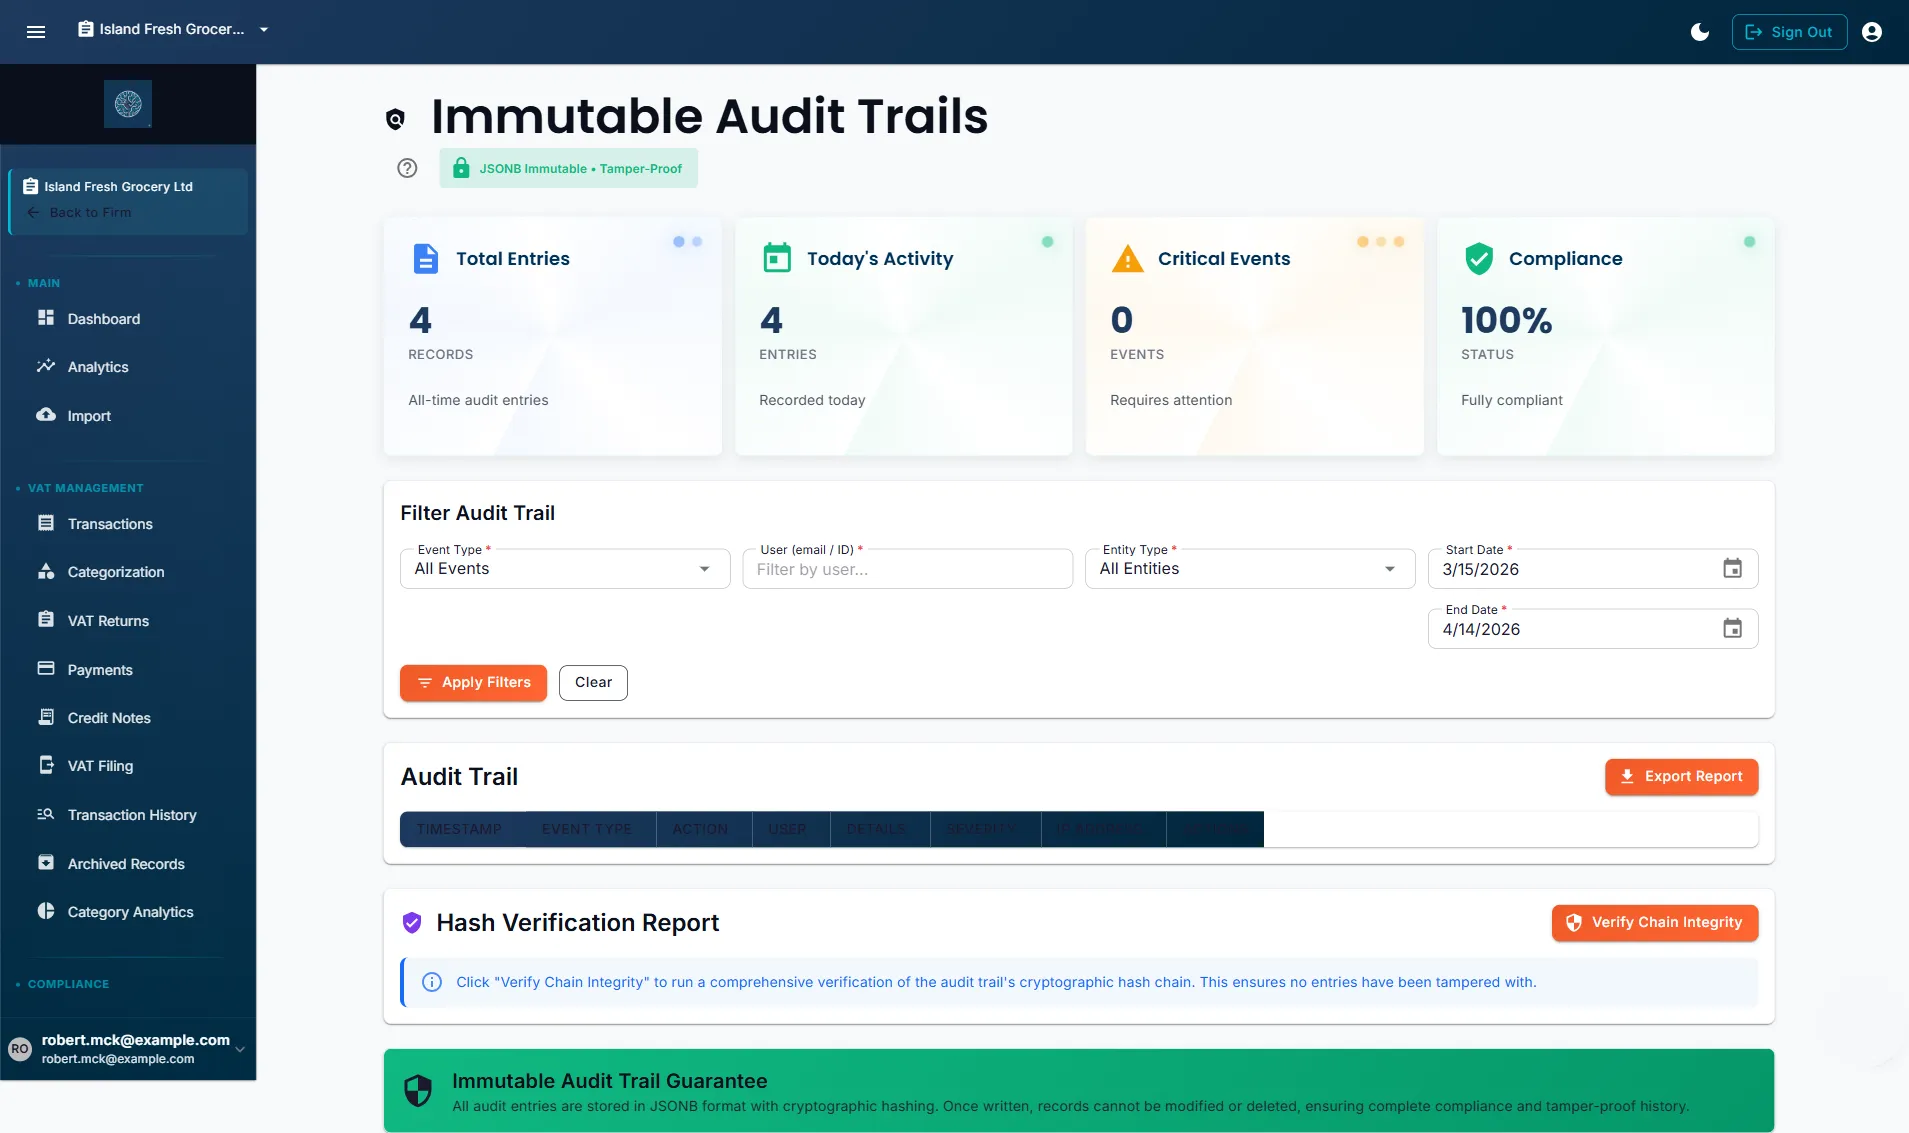
Task: Click the Island Fresh company logo thumbnail
Action: point(128,104)
